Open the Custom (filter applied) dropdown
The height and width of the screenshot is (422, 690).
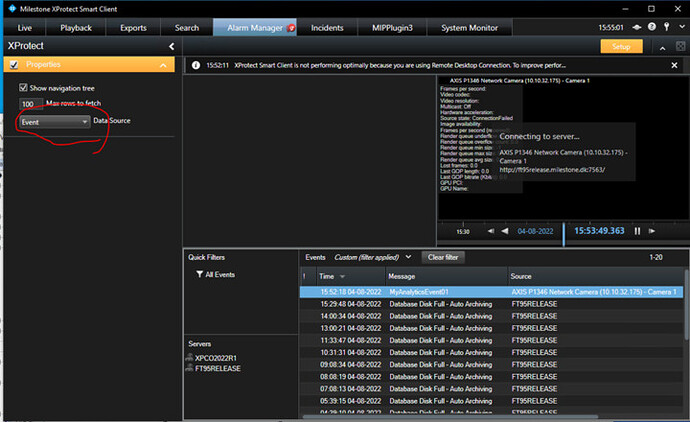[x=373, y=257]
